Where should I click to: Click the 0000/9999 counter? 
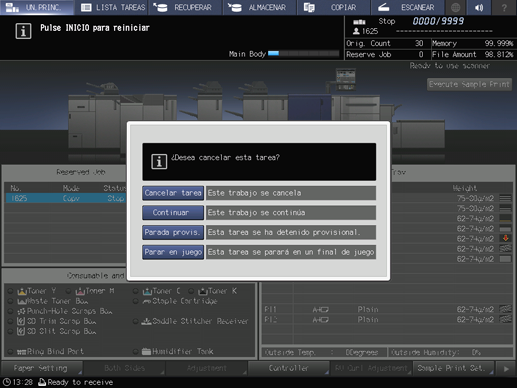coord(438,21)
